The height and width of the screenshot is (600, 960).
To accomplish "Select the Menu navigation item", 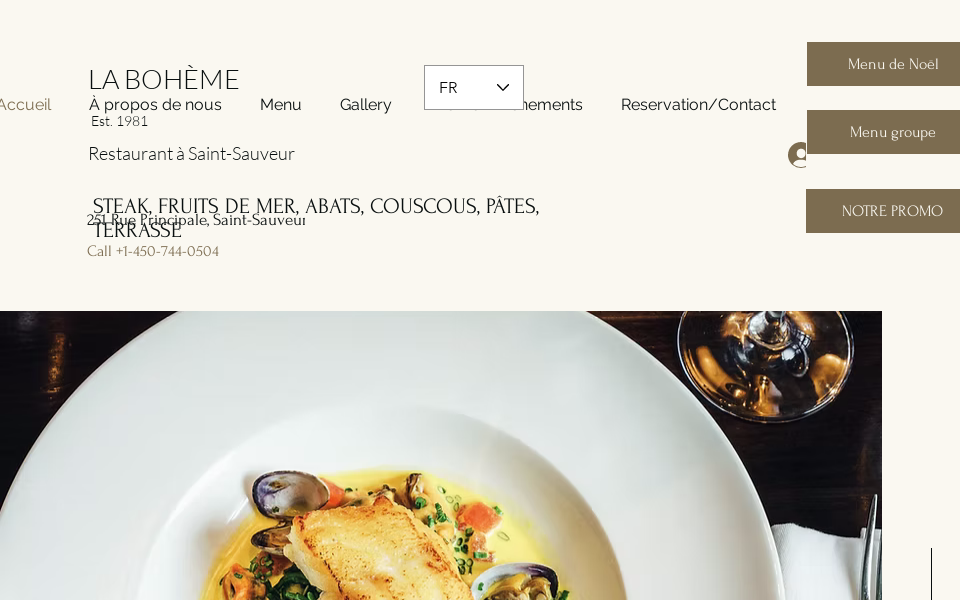I will (x=280, y=105).
